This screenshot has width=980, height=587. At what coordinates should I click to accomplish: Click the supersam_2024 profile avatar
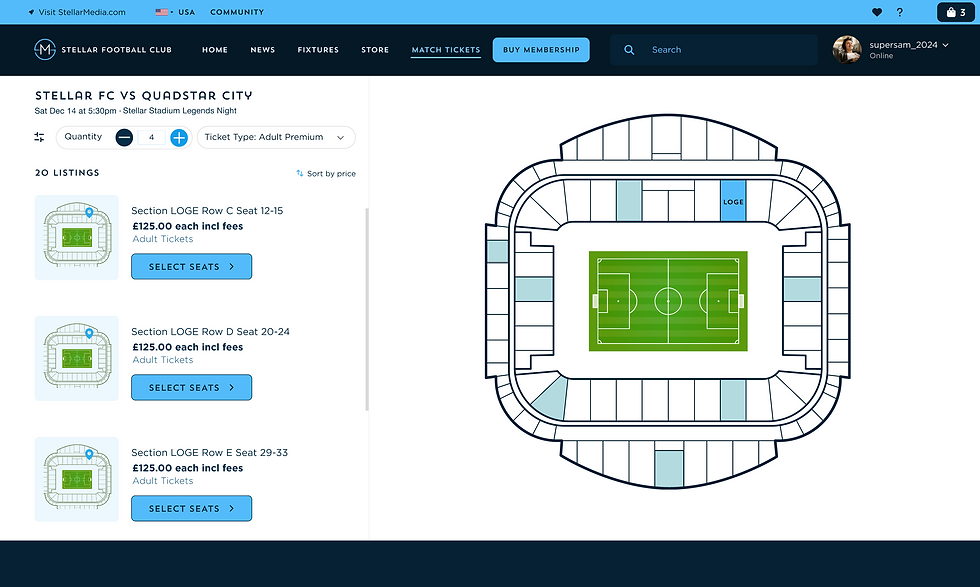[x=846, y=49]
